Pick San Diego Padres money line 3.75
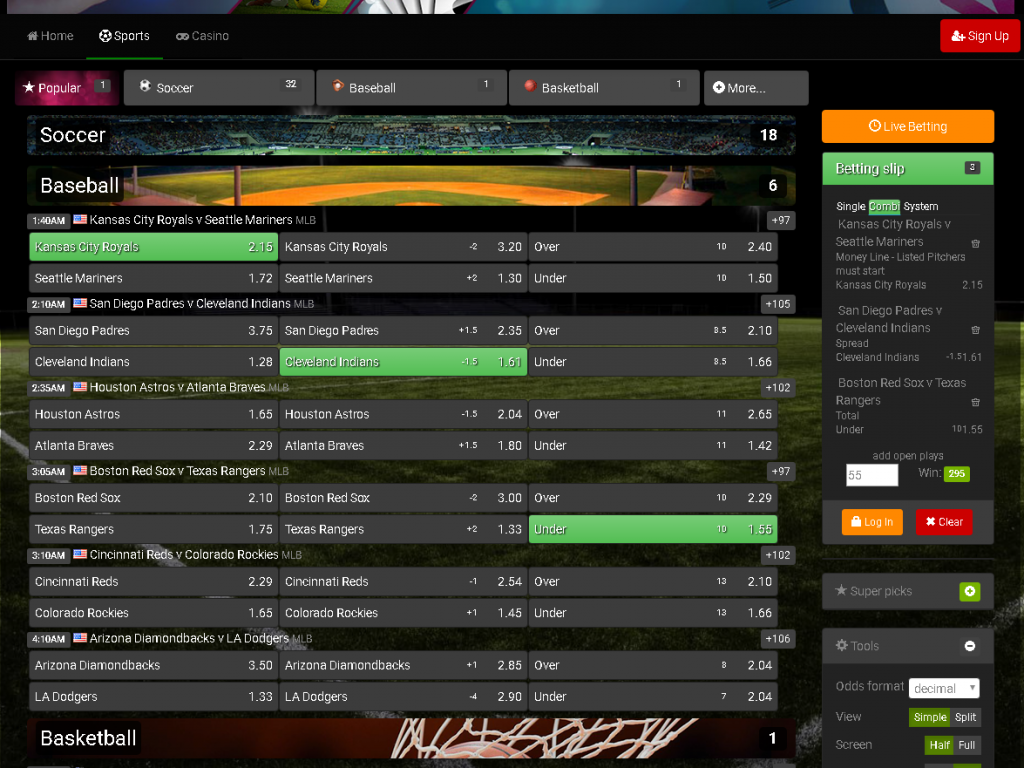Viewport: 1024px width, 768px height. pos(153,330)
